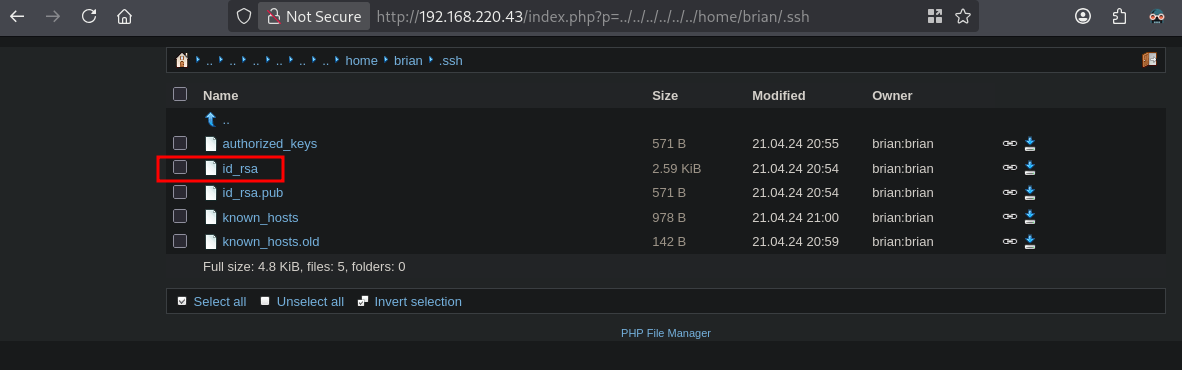Sort files by Size column
Viewport: 1182px width, 370px height.
point(665,96)
